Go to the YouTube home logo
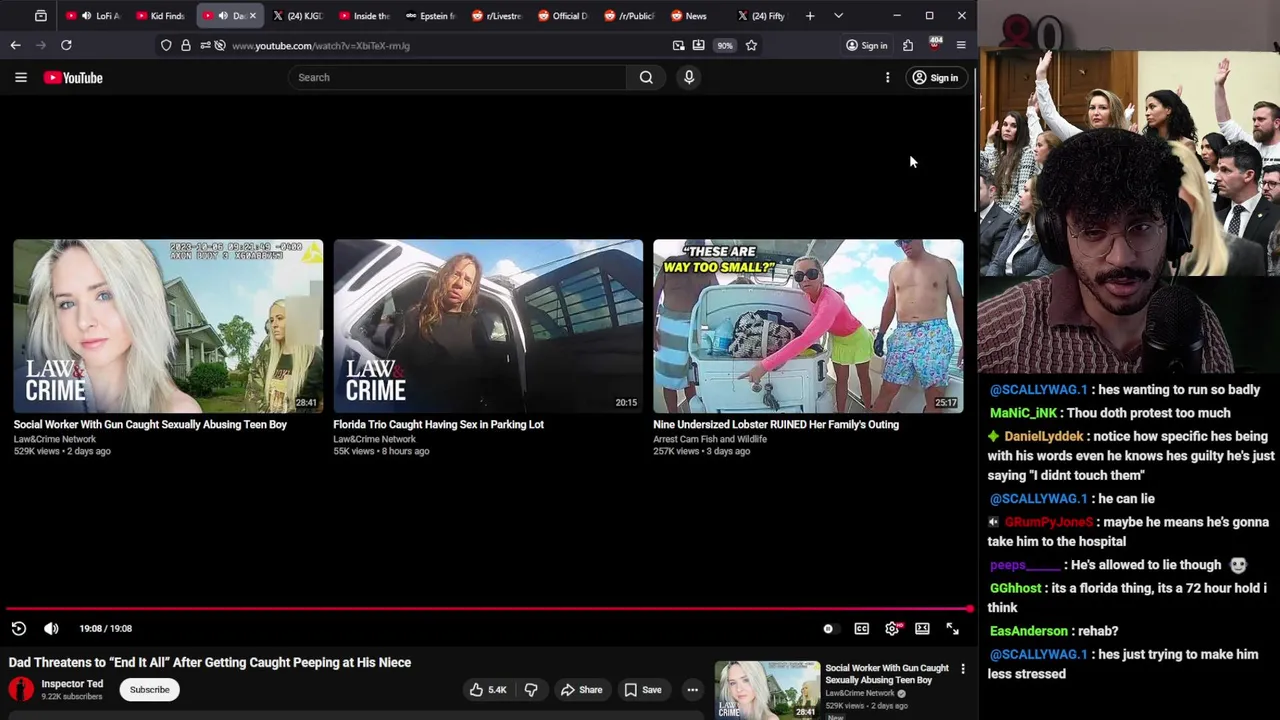 [73, 77]
